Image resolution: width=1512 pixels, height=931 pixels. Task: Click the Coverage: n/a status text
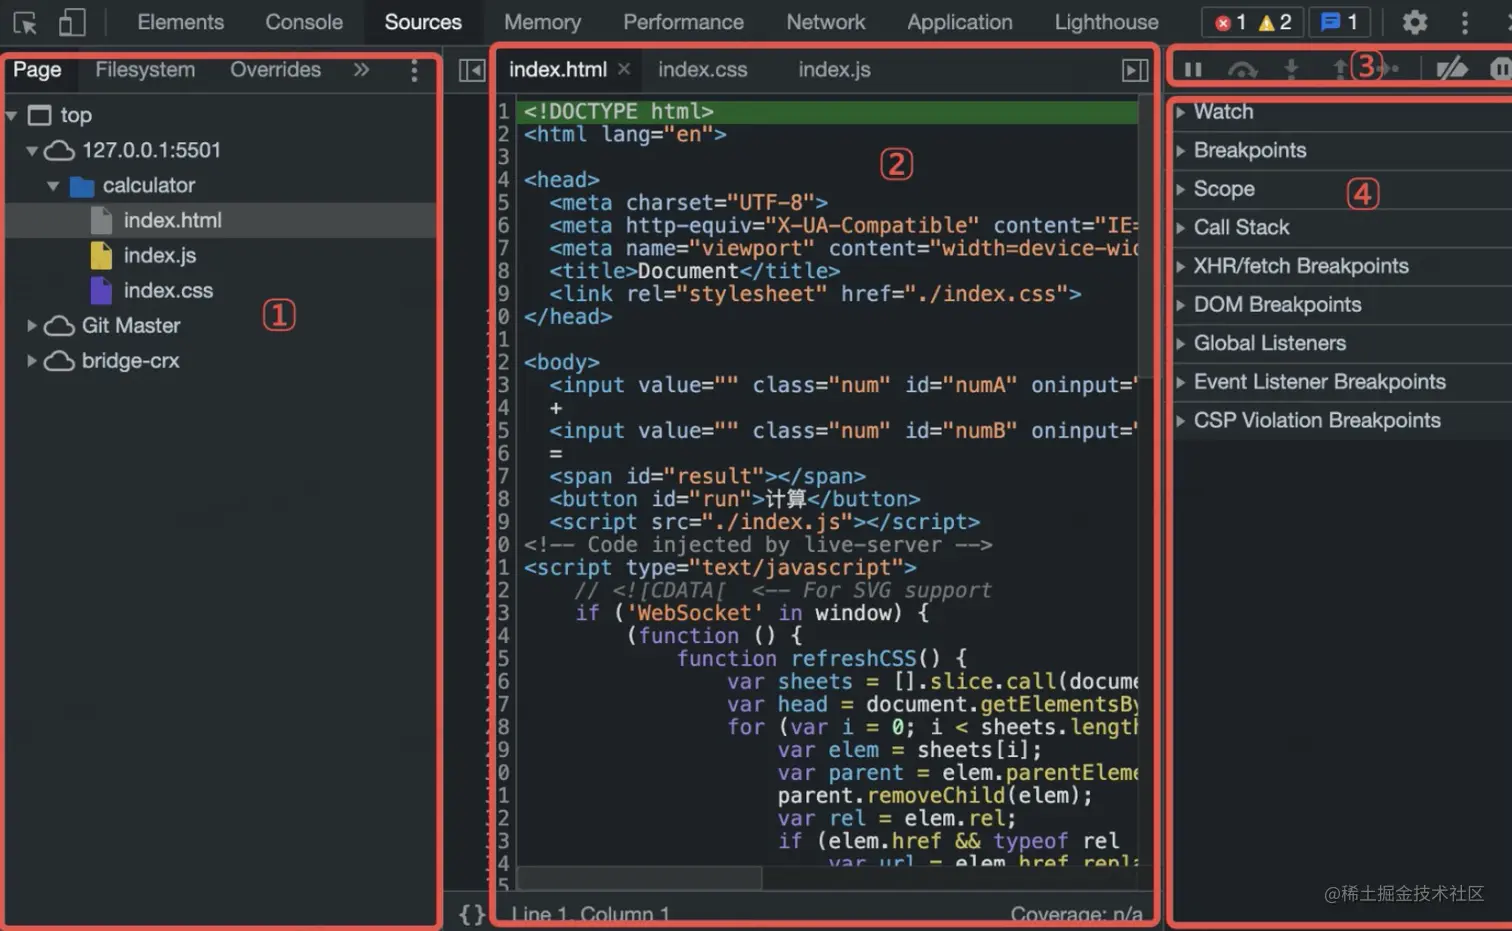click(x=1076, y=915)
